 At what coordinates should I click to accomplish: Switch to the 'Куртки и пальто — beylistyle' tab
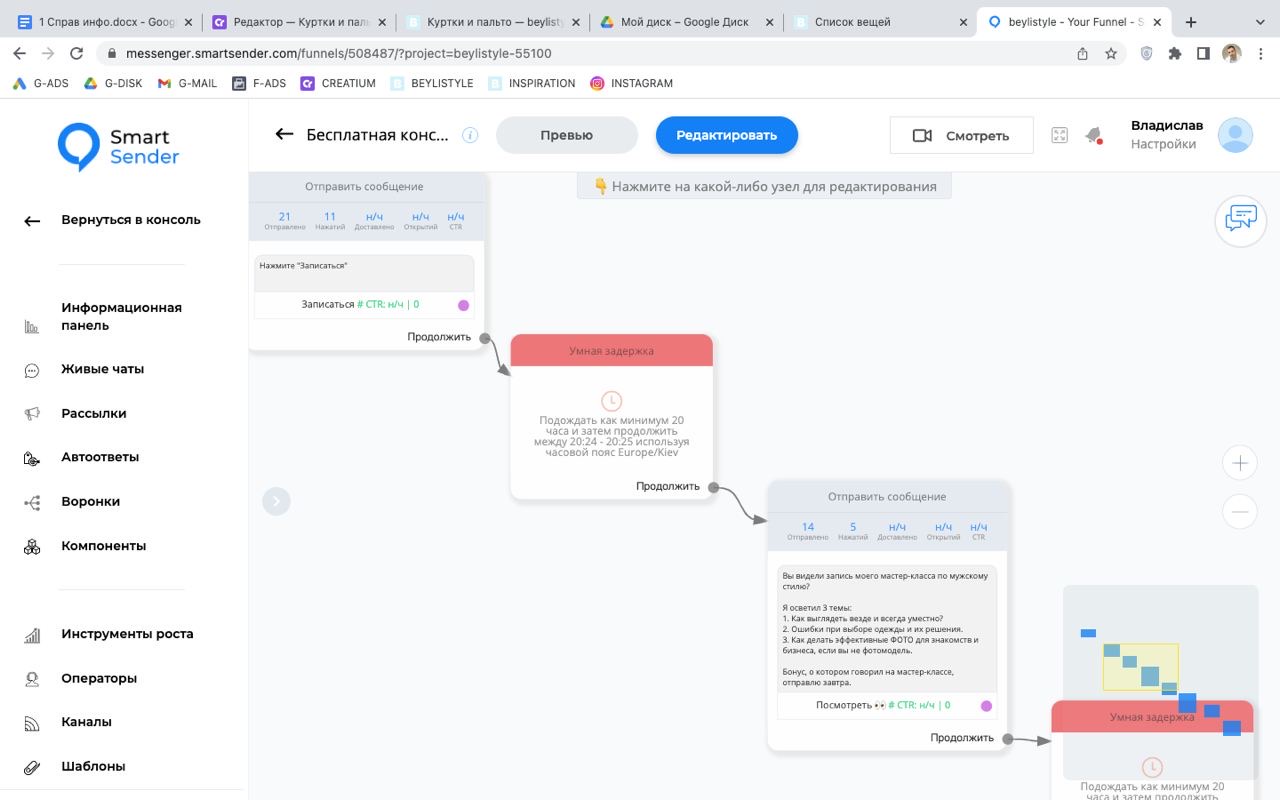[493, 21]
